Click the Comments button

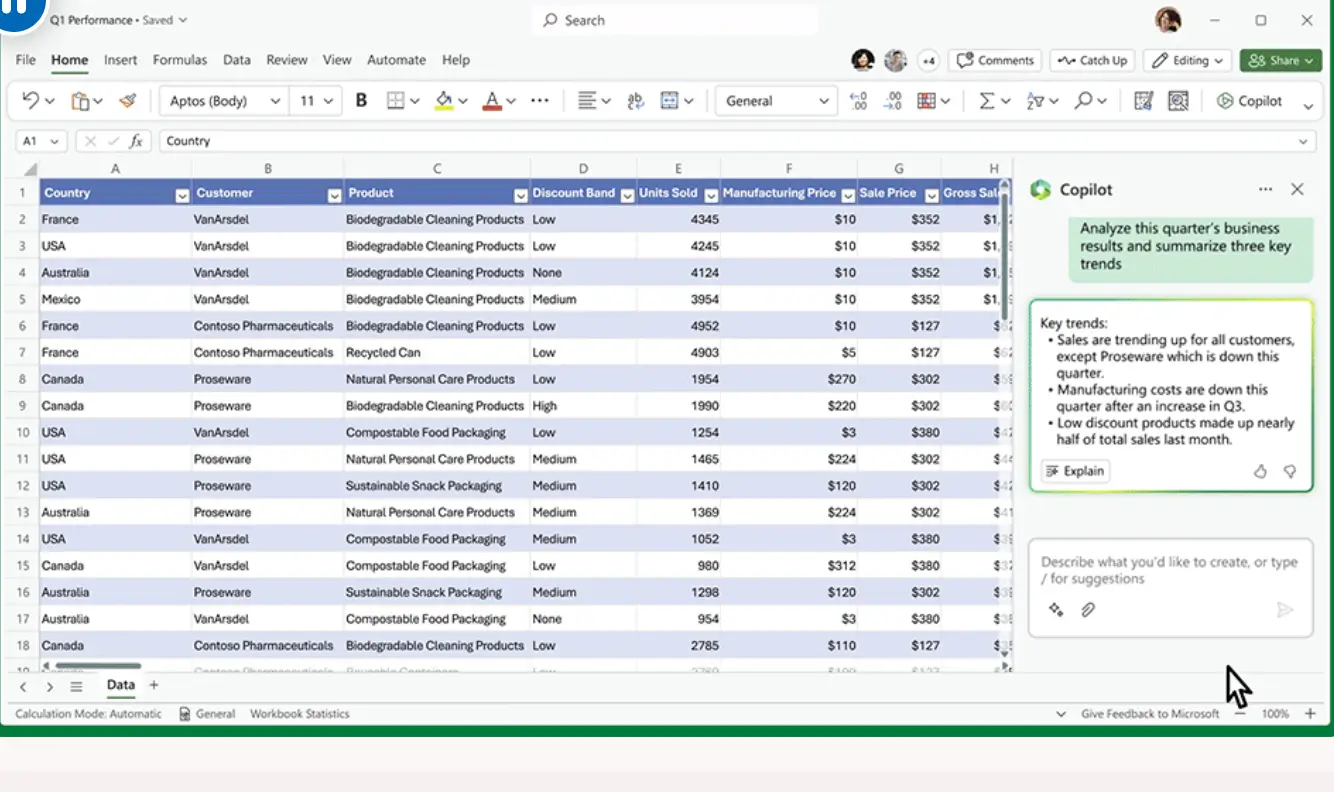pyautogui.click(x=995, y=61)
